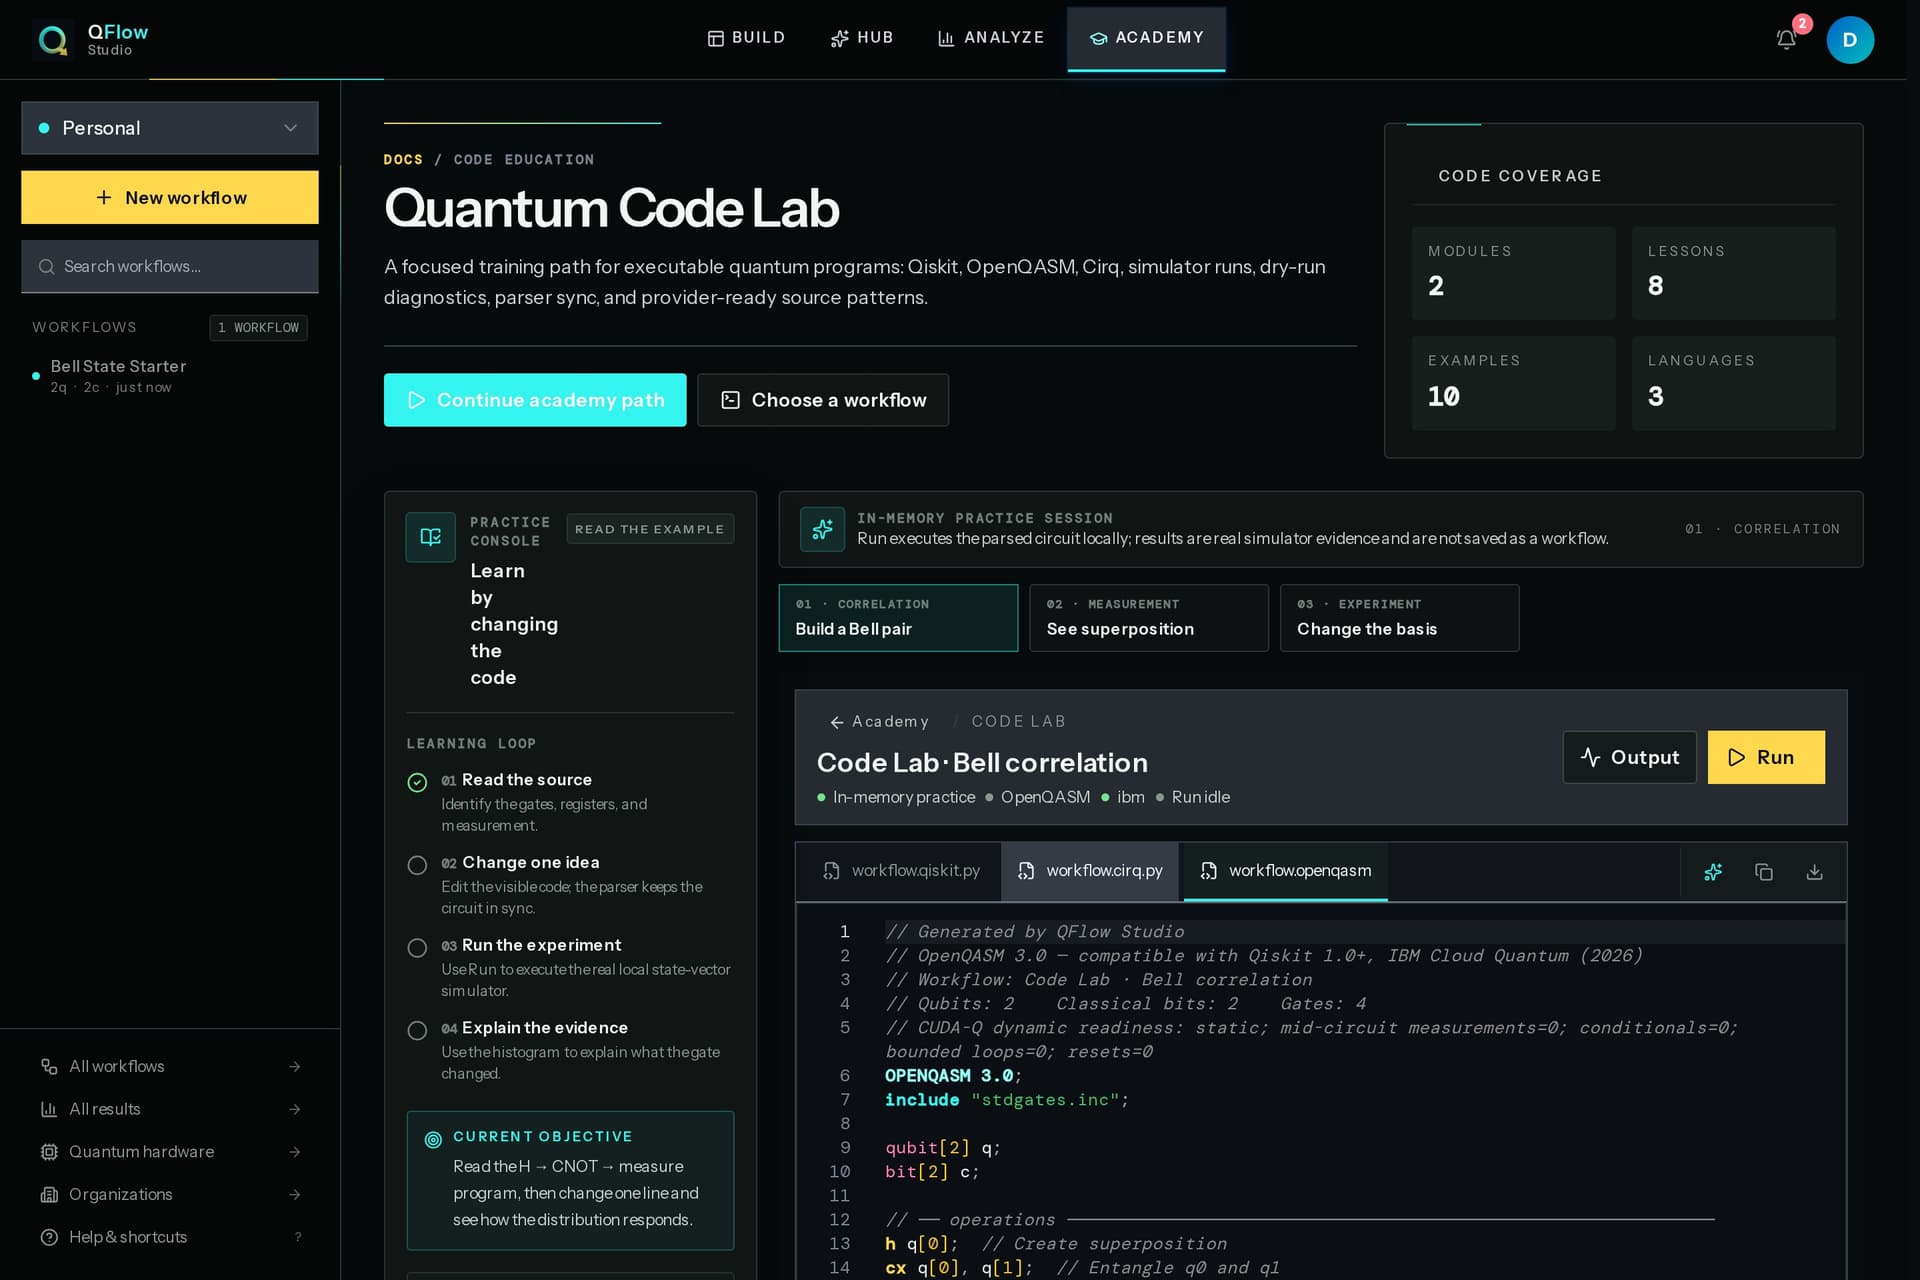Click the AI sparkle icon in editor toolbar
This screenshot has width=1920, height=1280.
[1713, 872]
